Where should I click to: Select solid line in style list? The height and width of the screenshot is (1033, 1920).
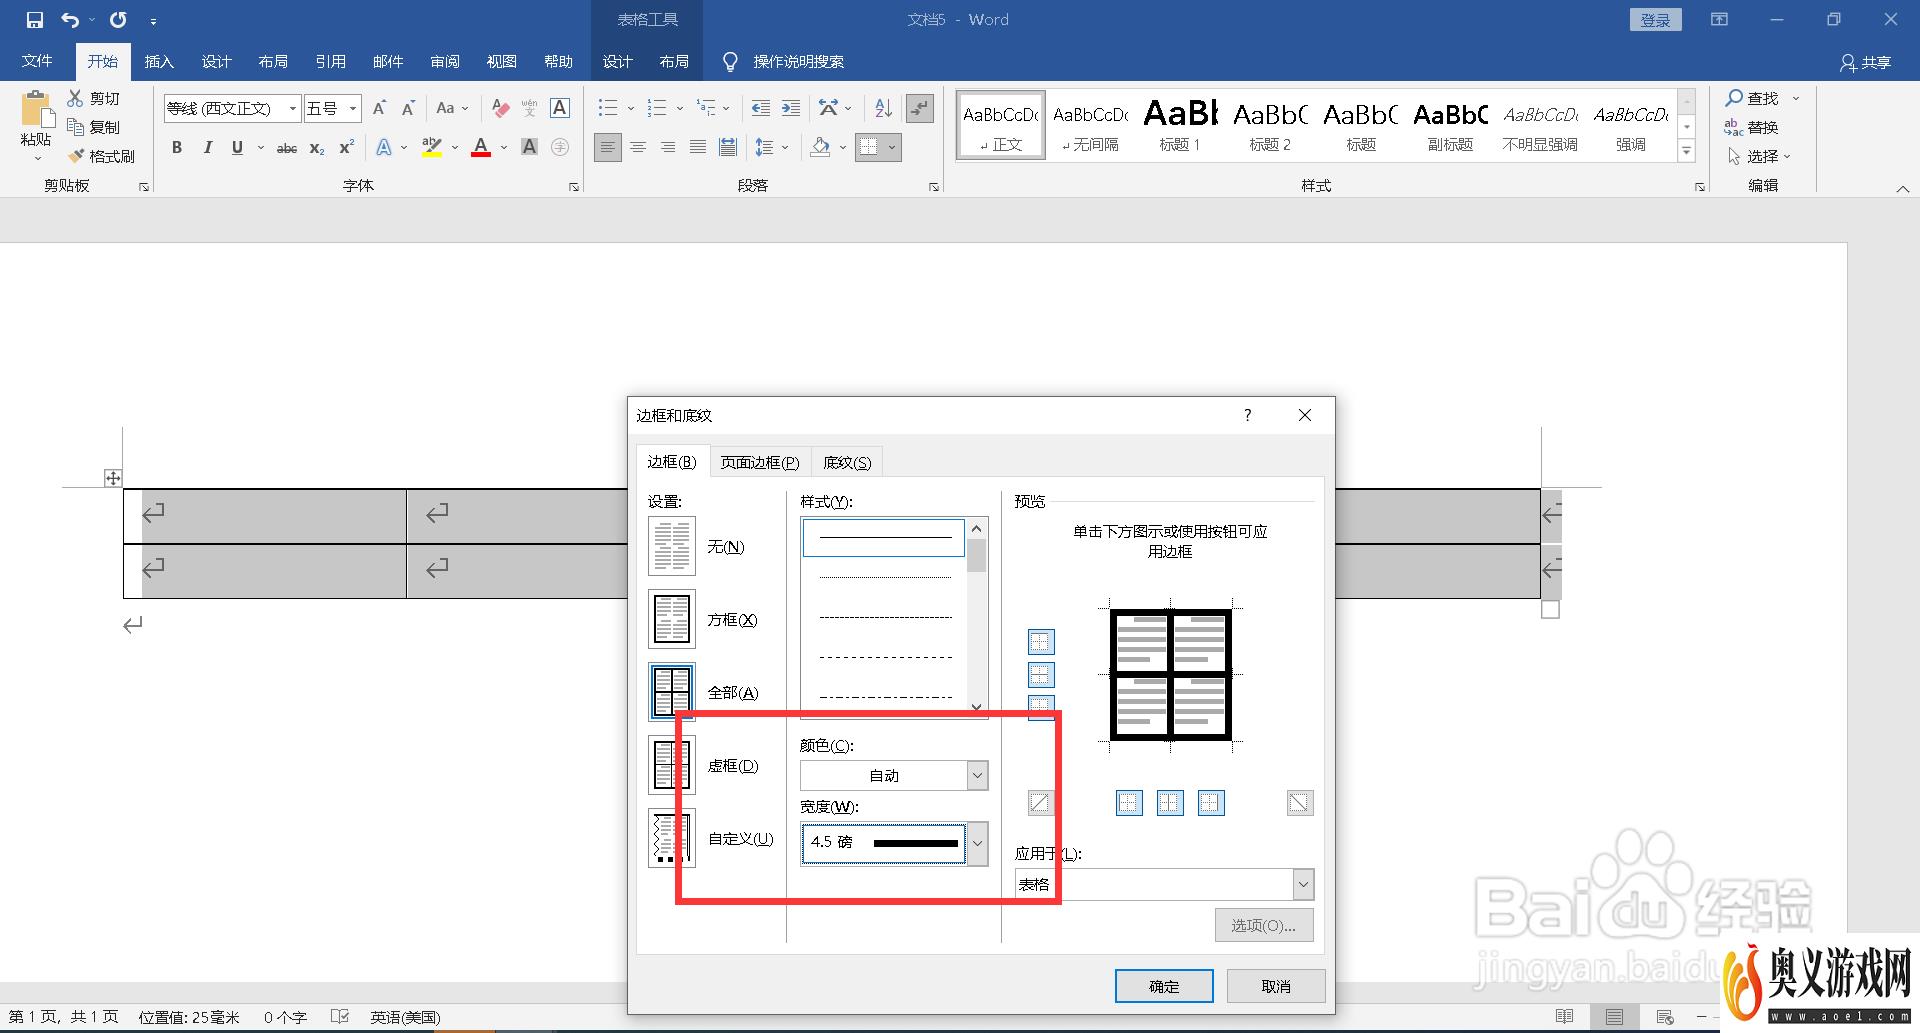point(884,538)
